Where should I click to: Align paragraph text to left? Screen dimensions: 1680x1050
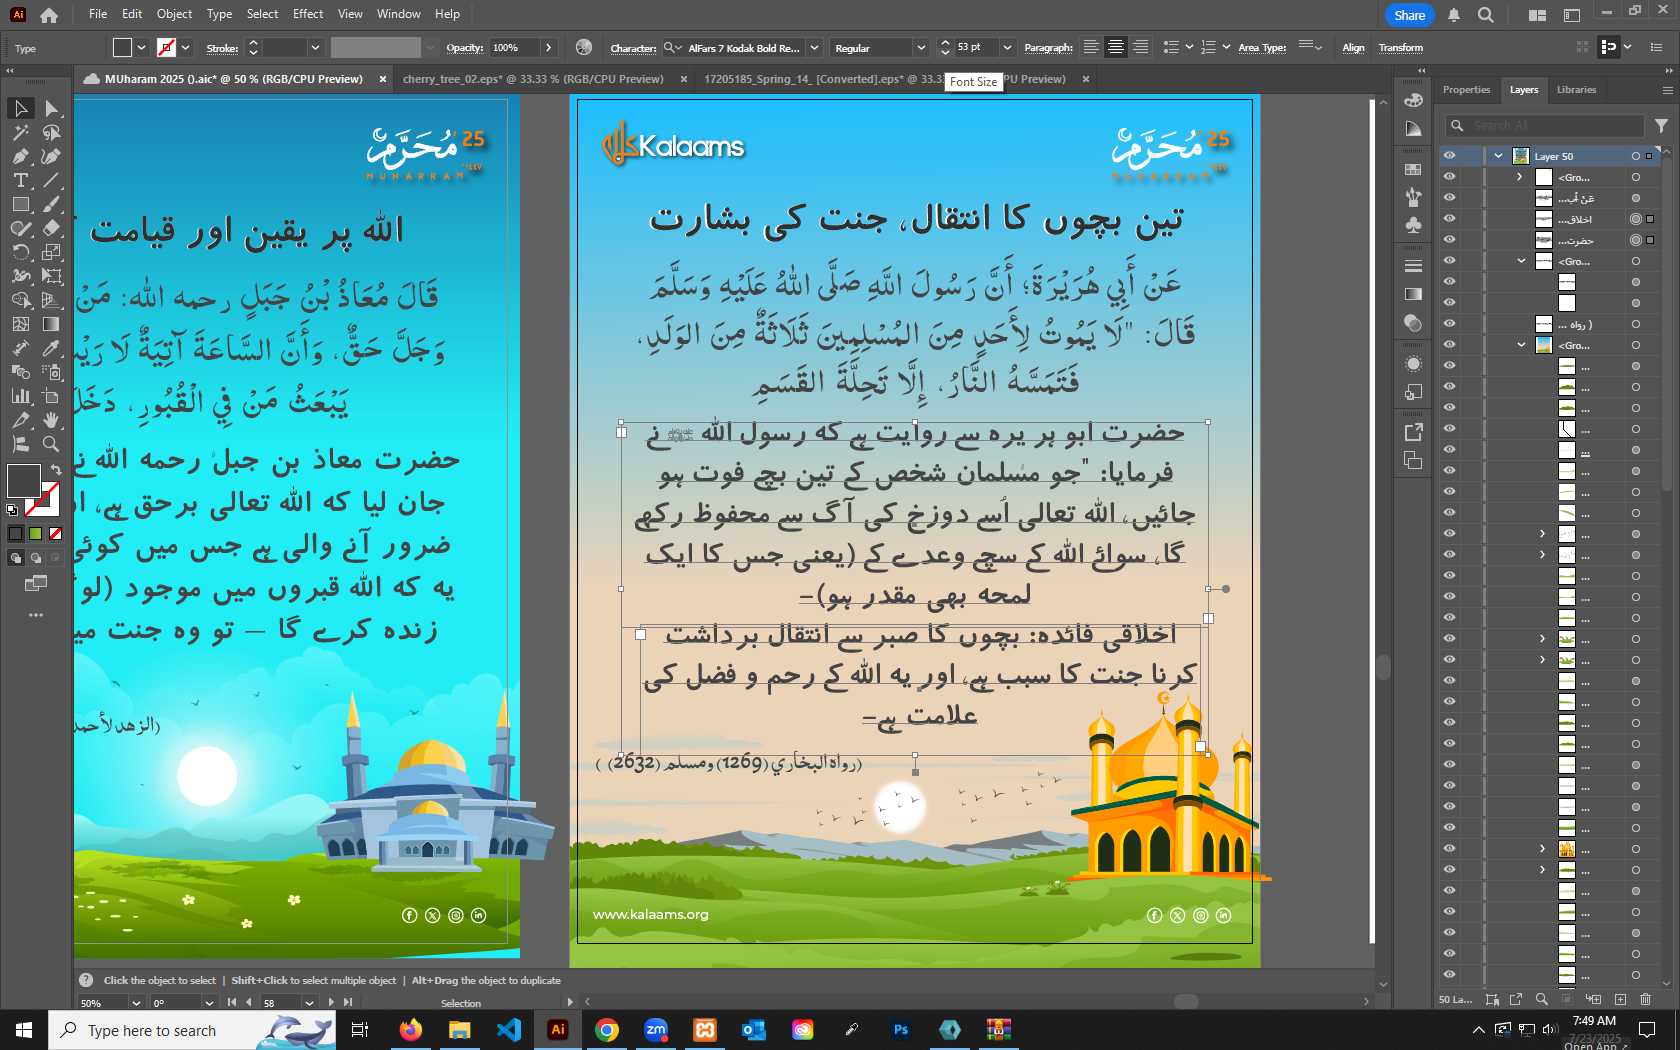tap(1091, 47)
